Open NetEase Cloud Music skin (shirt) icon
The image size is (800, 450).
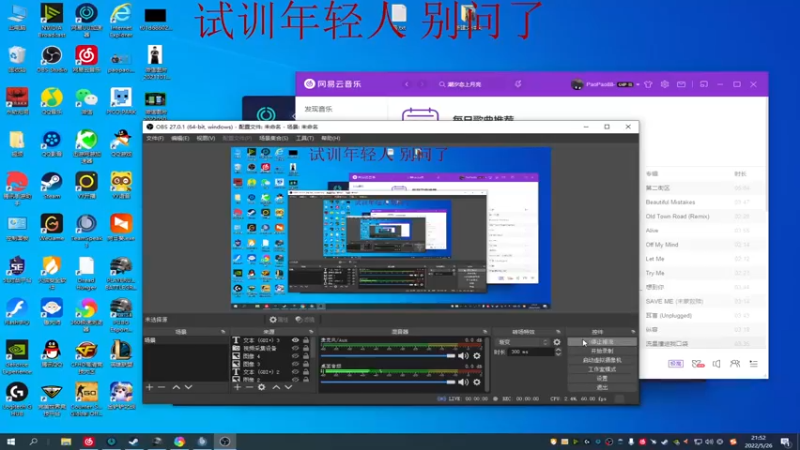tap(648, 84)
